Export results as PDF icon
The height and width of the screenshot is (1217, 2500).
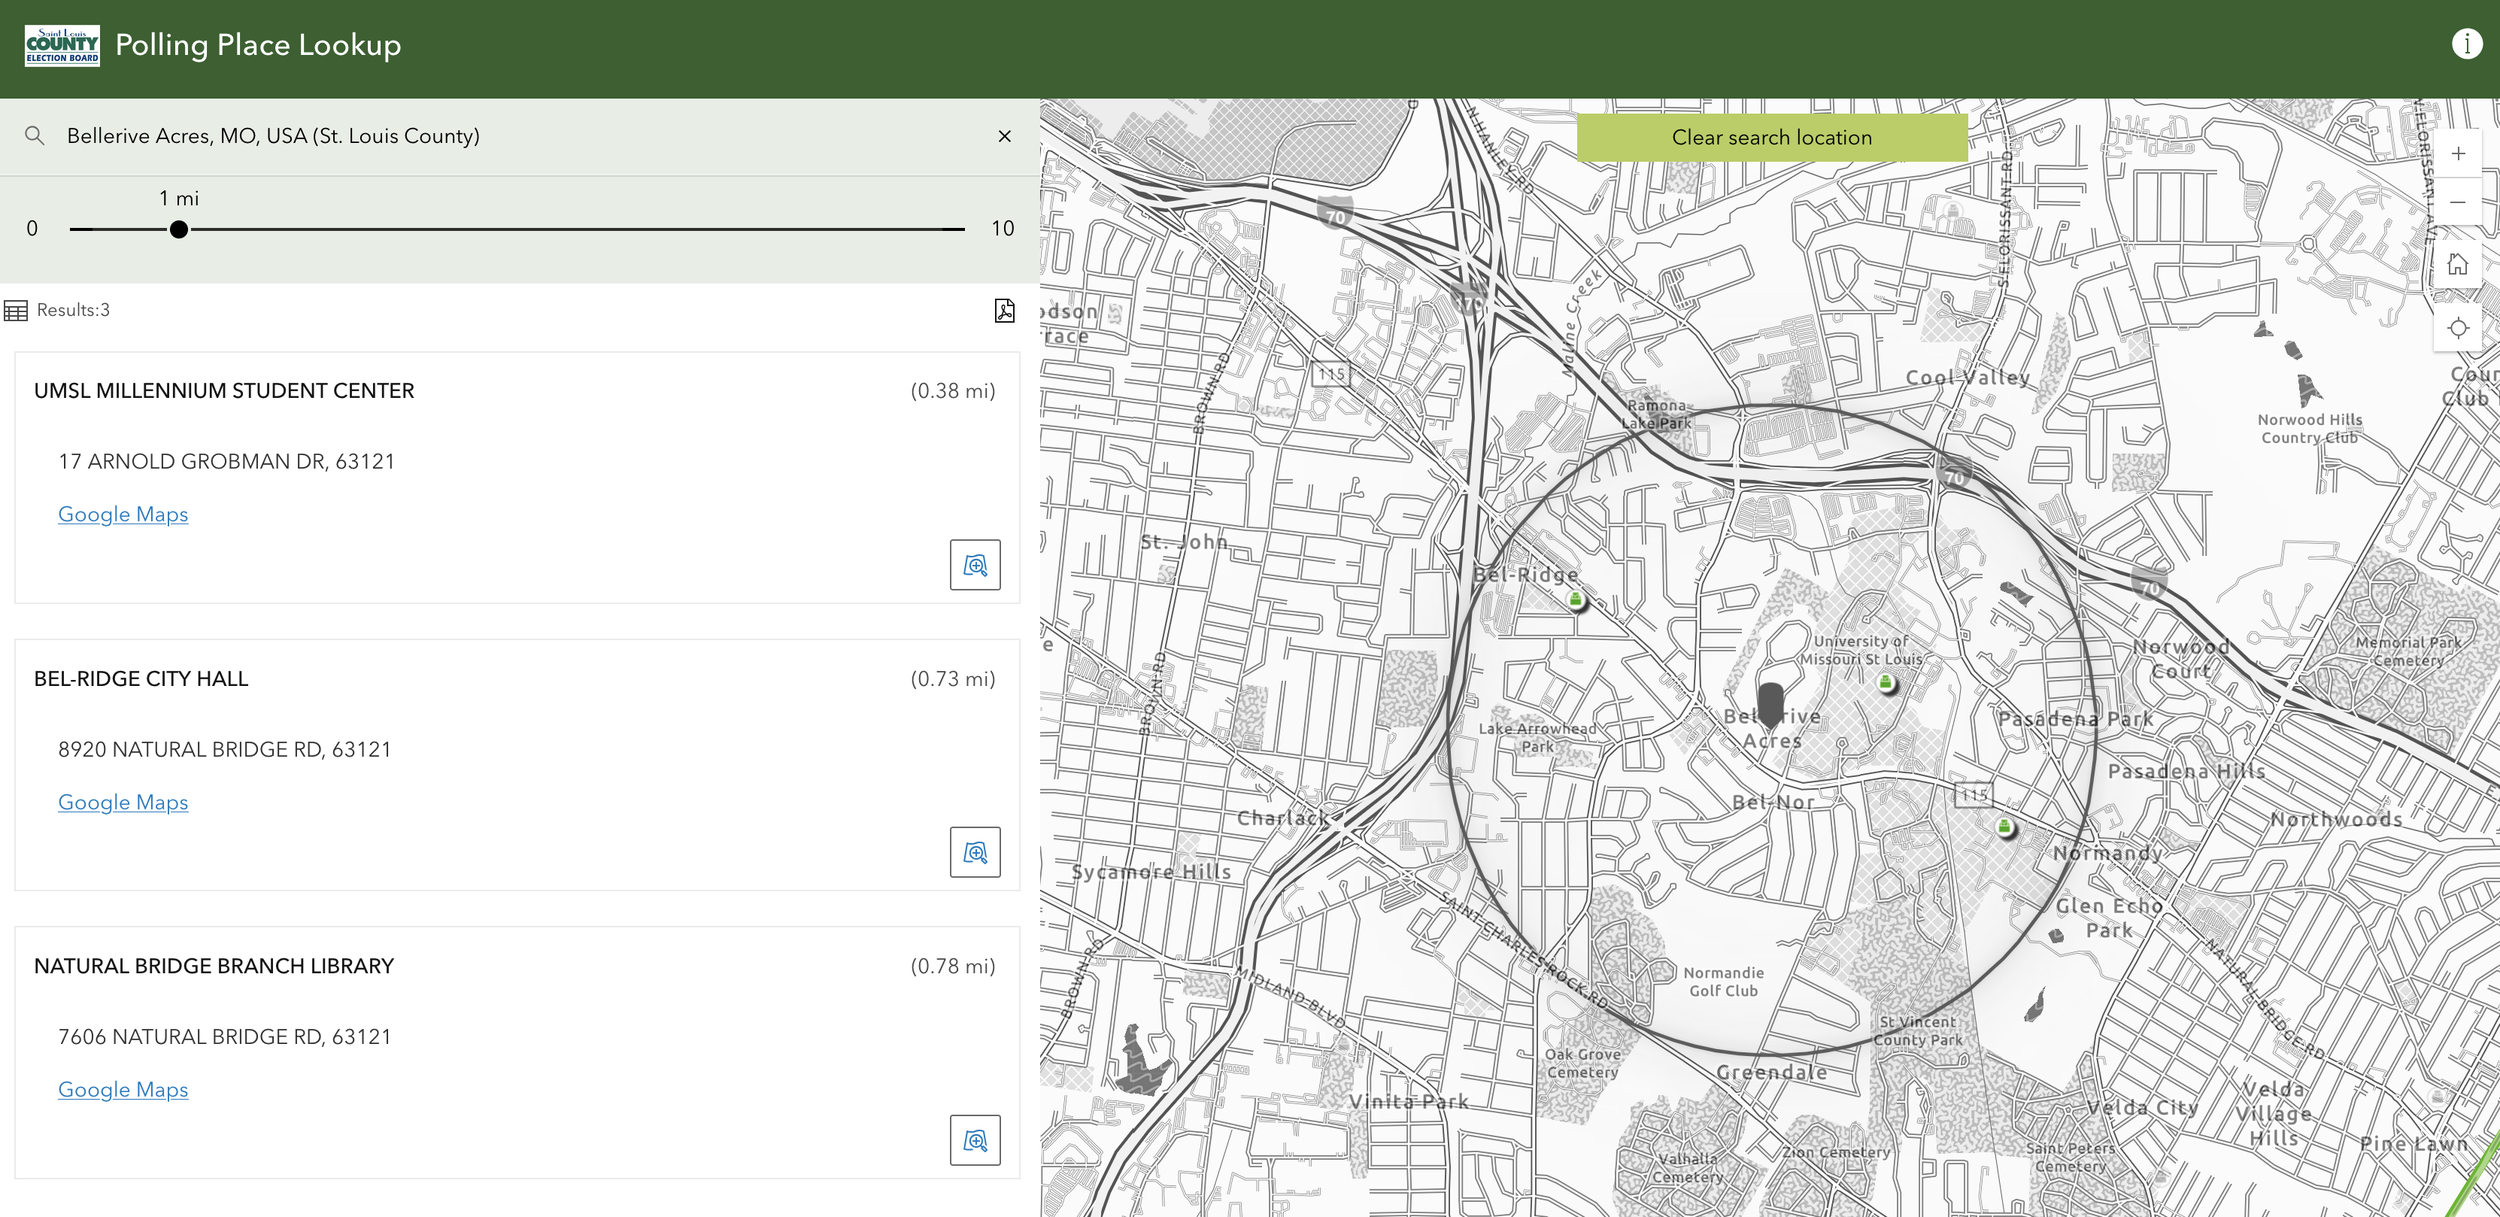click(x=1004, y=310)
